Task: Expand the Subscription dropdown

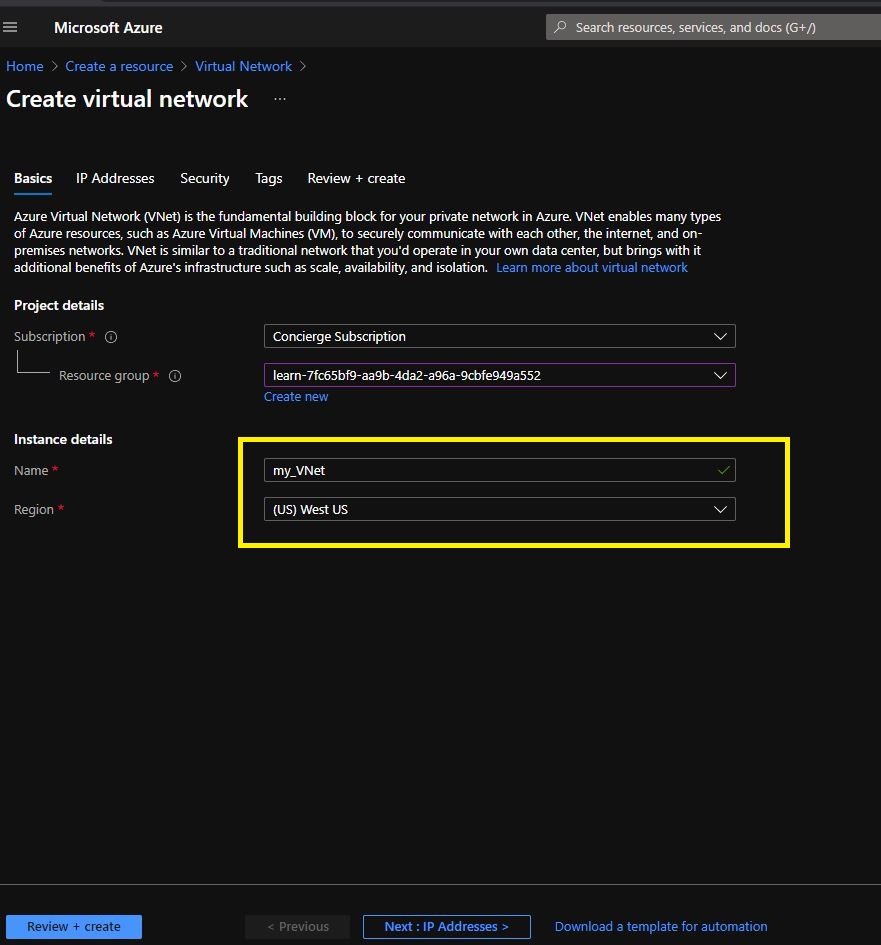Action: coord(500,336)
